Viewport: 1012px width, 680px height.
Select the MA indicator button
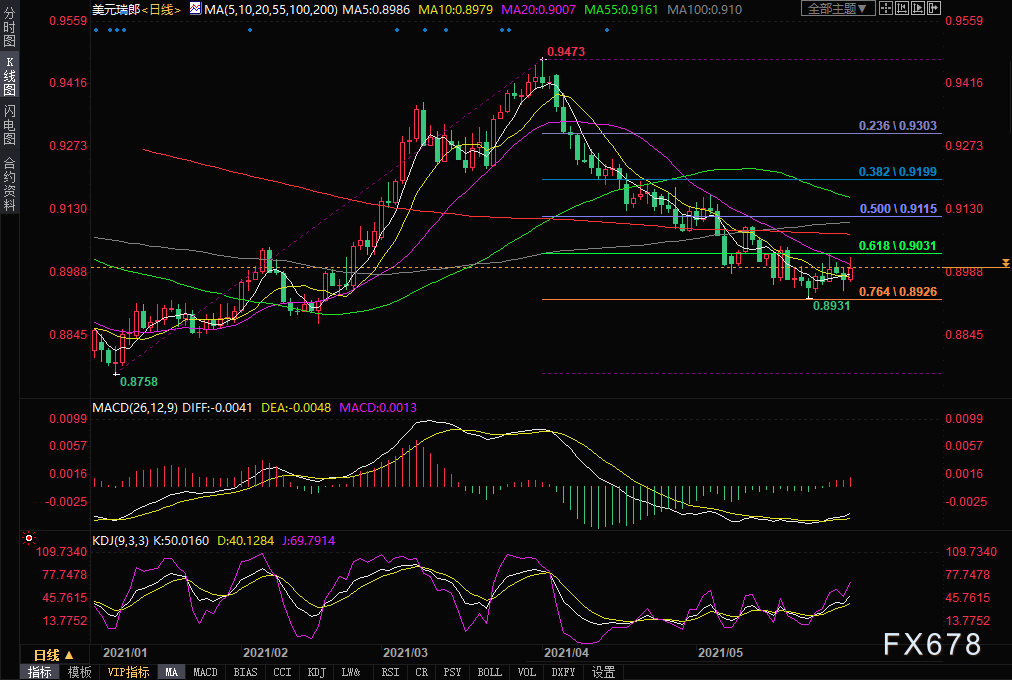click(172, 672)
